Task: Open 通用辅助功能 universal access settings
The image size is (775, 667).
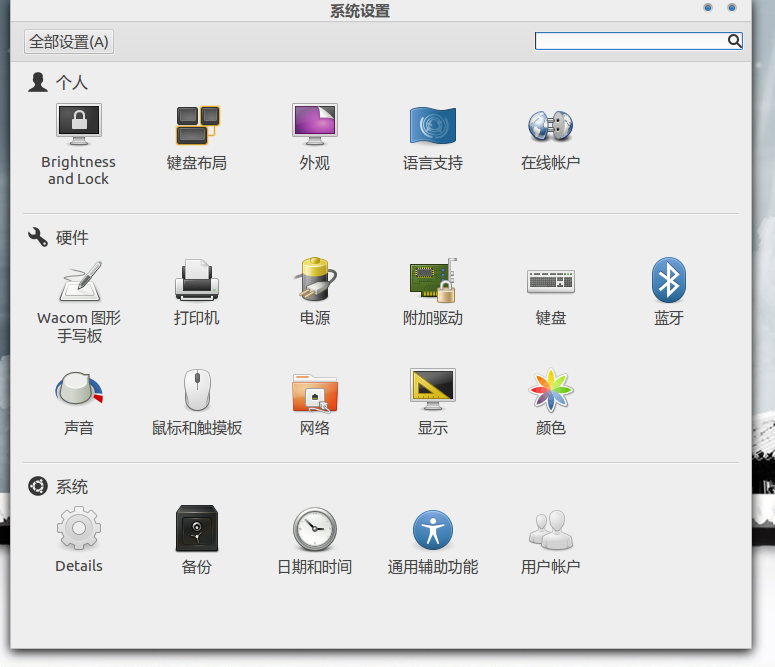Action: [x=432, y=540]
